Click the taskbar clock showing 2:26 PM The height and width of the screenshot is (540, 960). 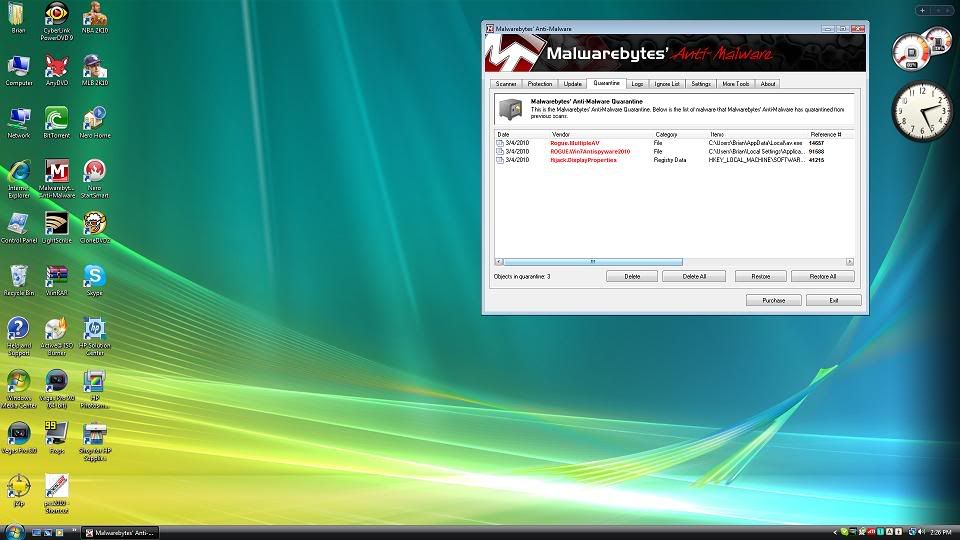(x=941, y=533)
